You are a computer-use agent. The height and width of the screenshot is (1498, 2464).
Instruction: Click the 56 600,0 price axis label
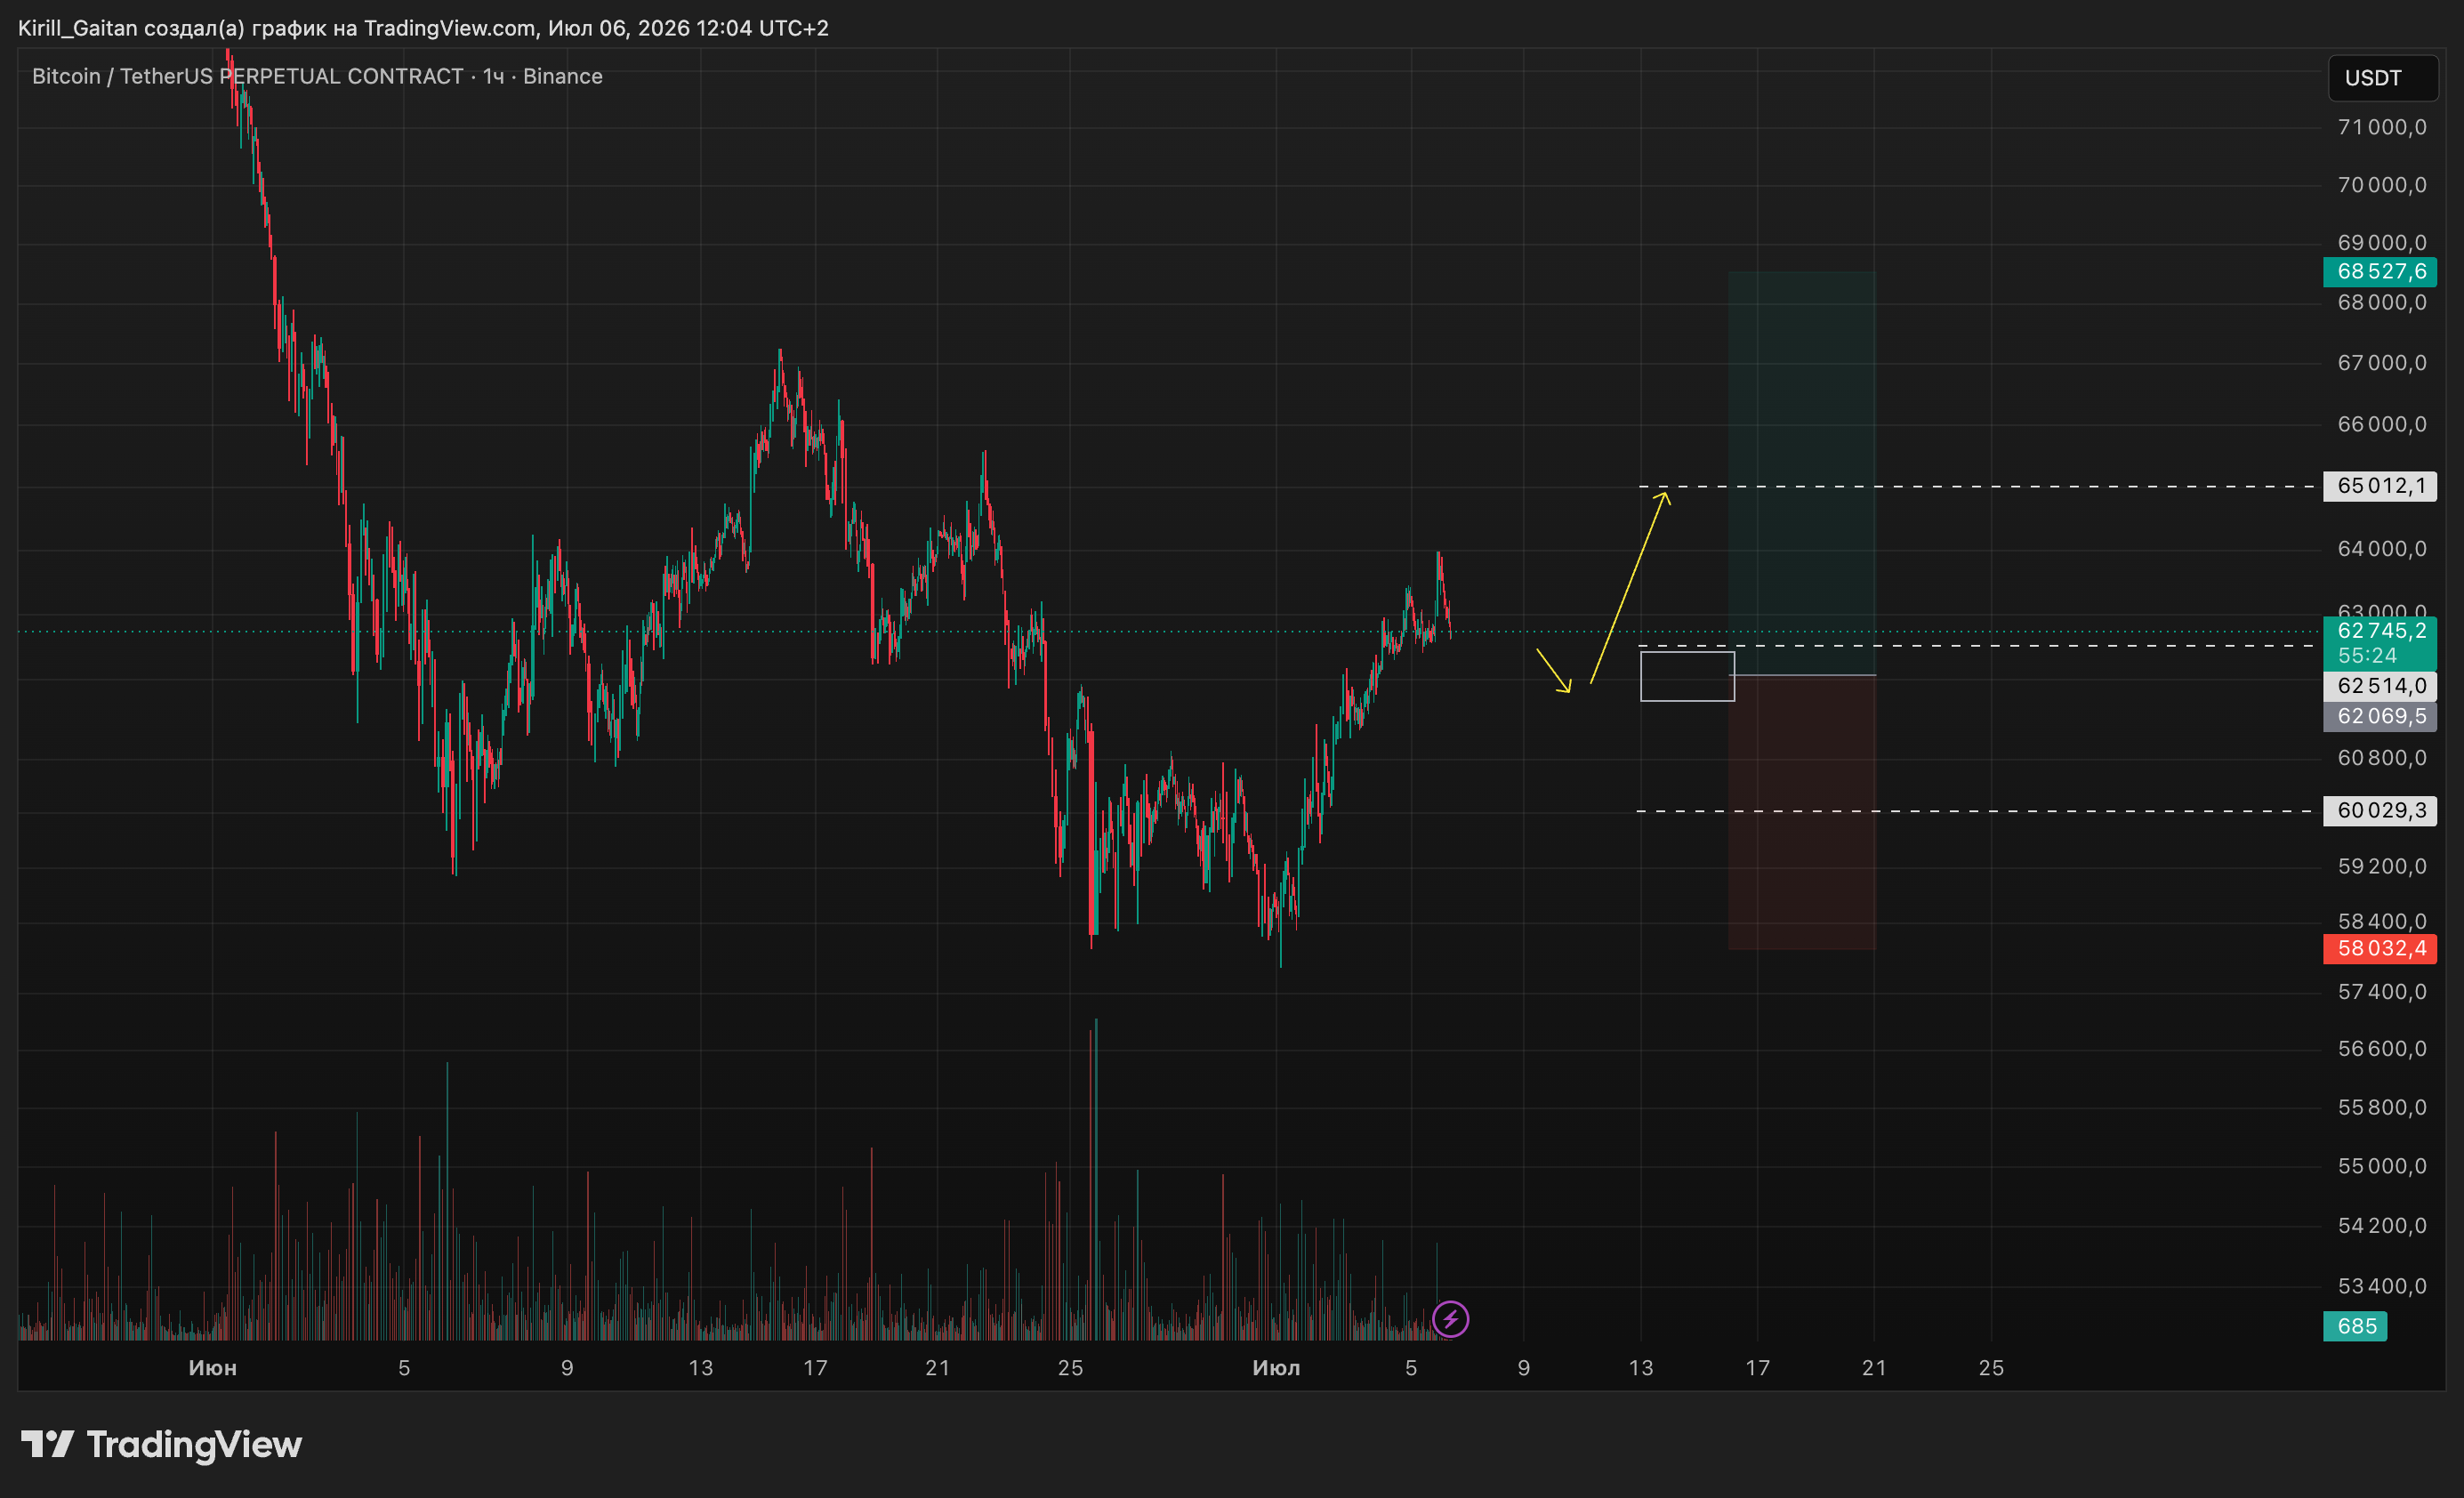pos(2382,1049)
